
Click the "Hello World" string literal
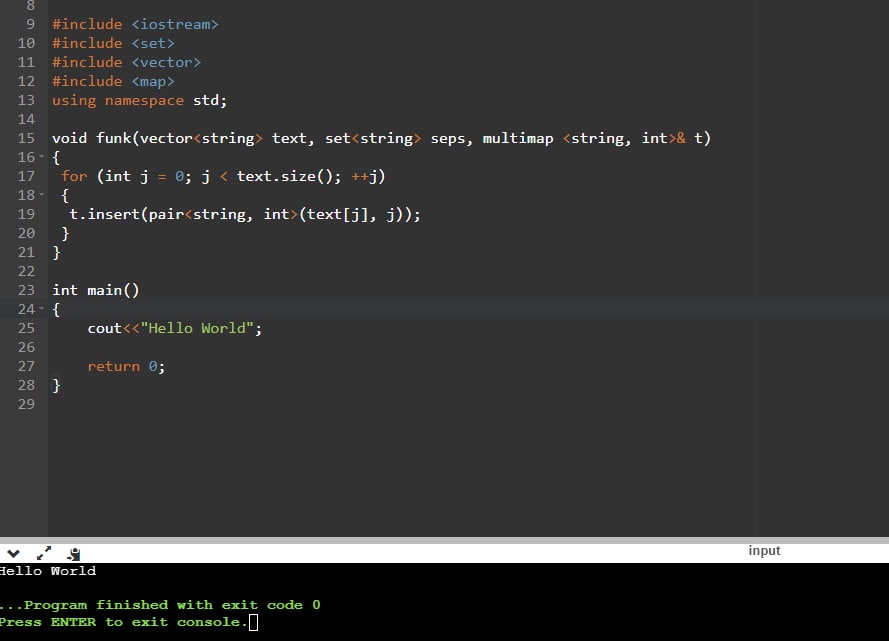pos(197,328)
